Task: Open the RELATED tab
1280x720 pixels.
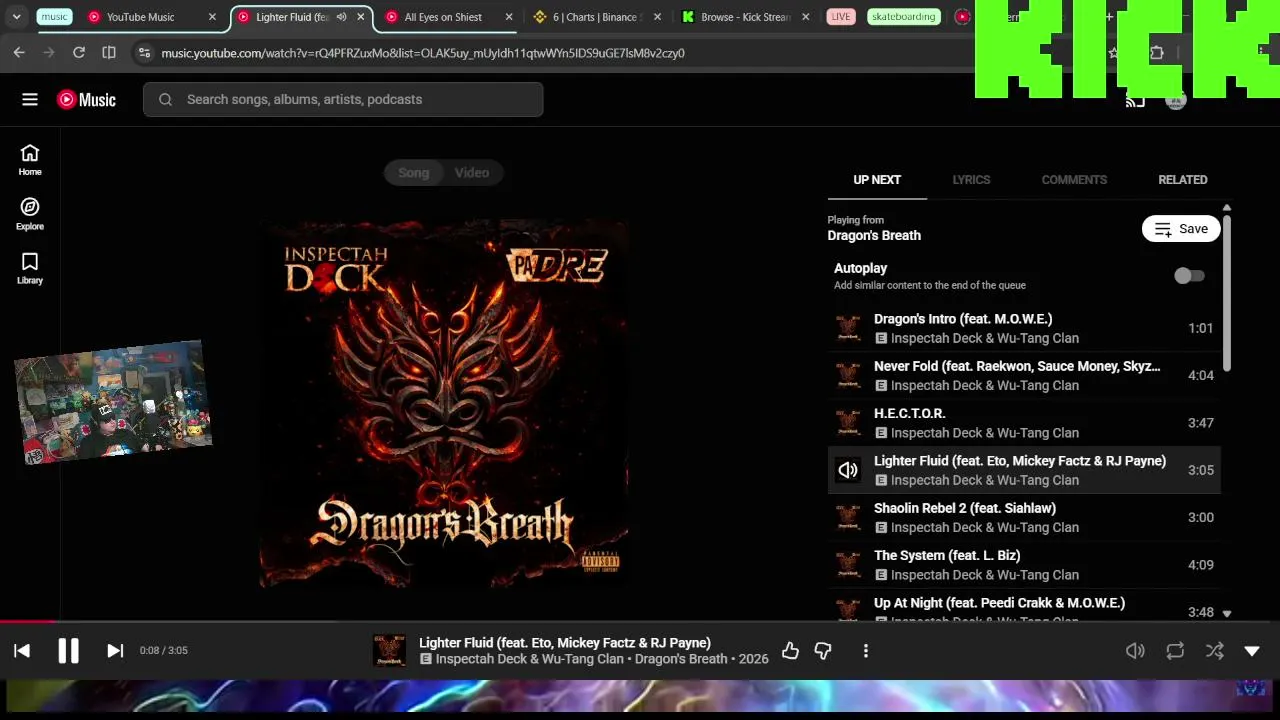Action: pyautogui.click(x=1183, y=180)
